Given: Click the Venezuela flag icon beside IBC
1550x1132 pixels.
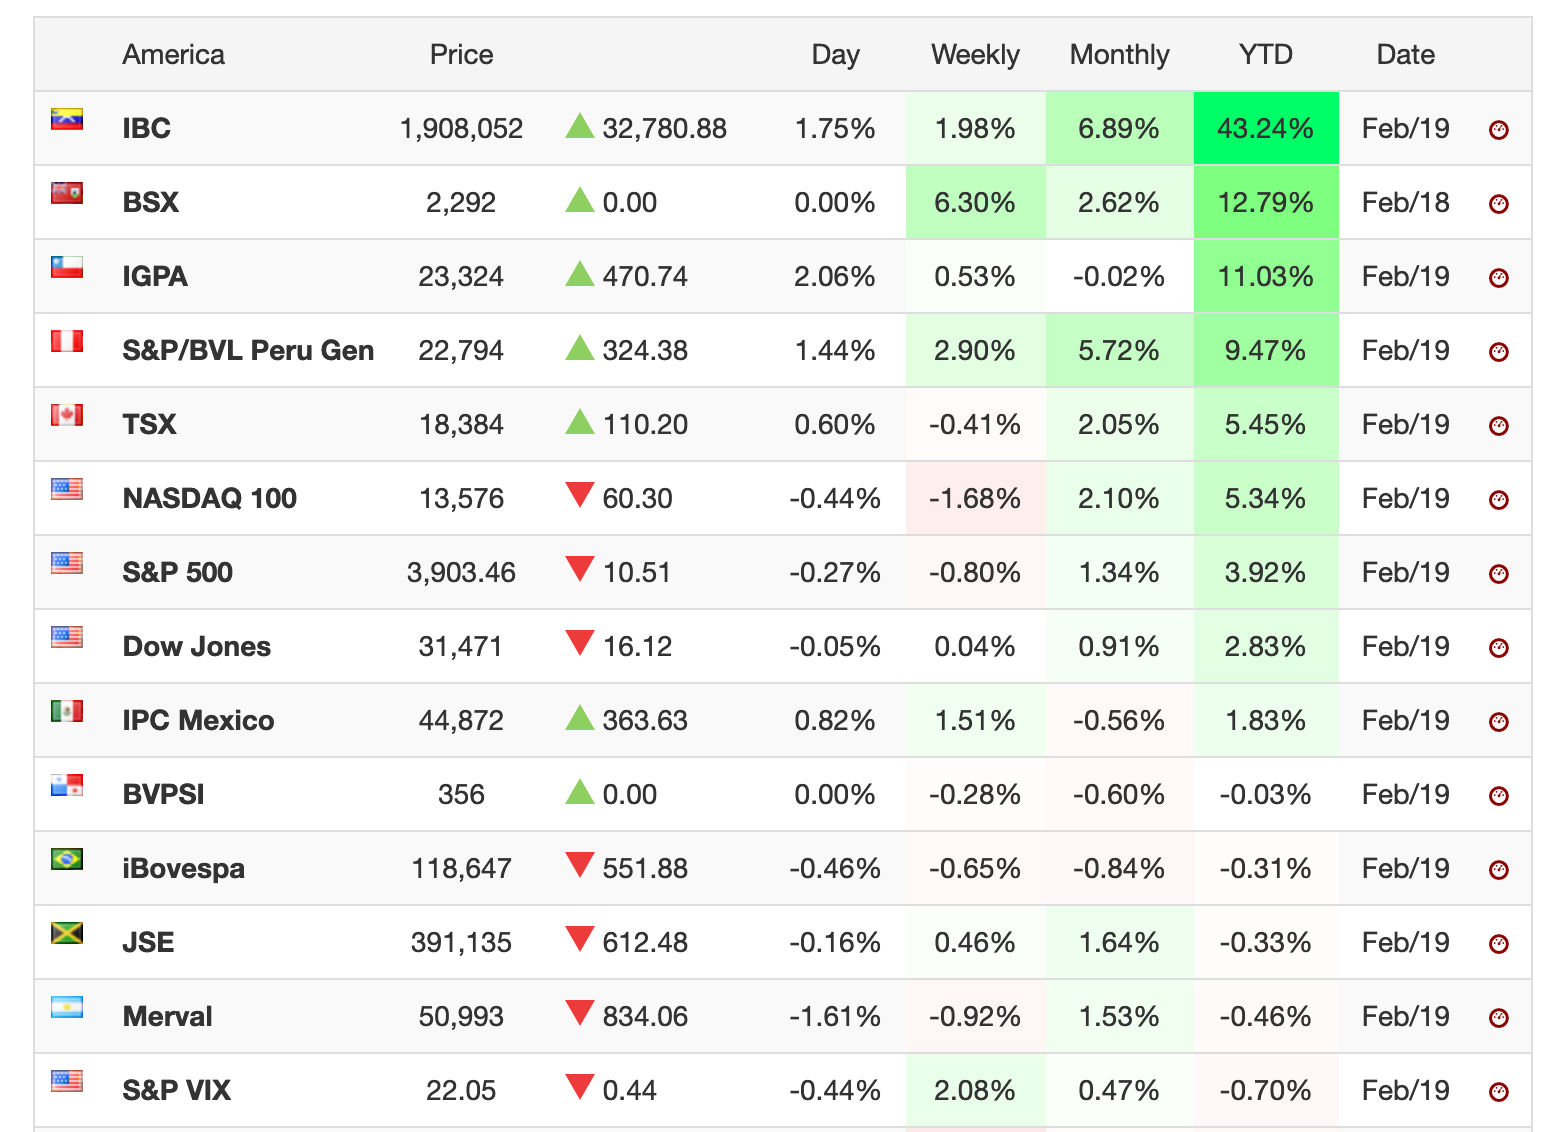Looking at the screenshot, I should (x=67, y=119).
